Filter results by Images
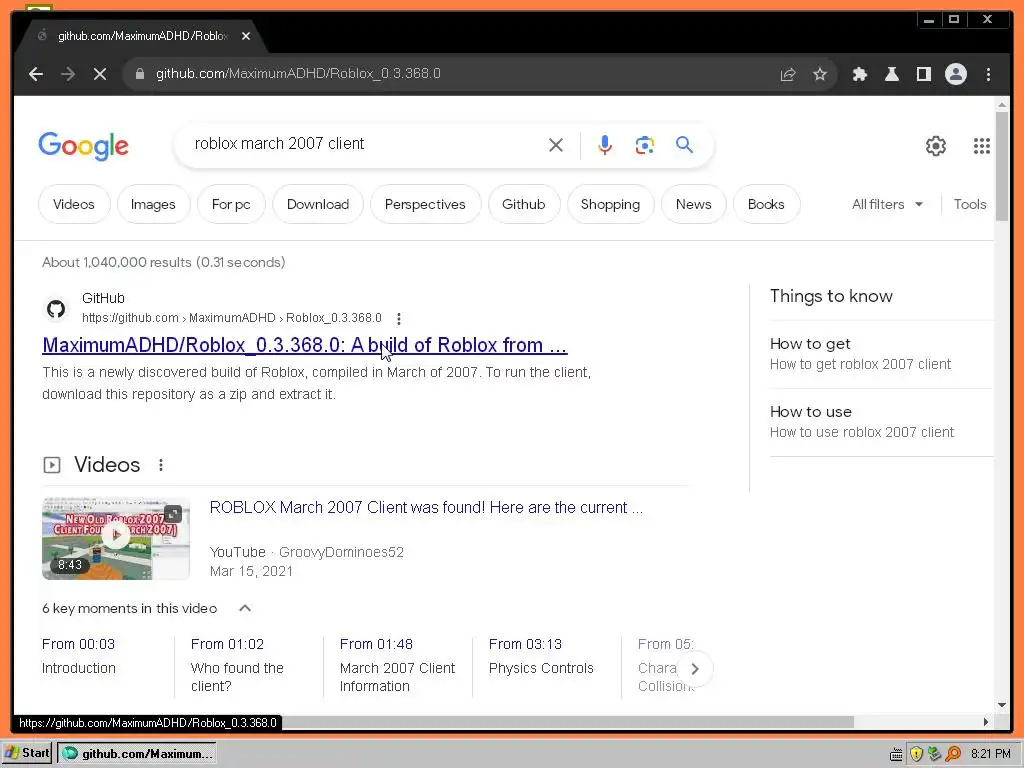Viewport: 1024px width, 768px height. (x=153, y=204)
